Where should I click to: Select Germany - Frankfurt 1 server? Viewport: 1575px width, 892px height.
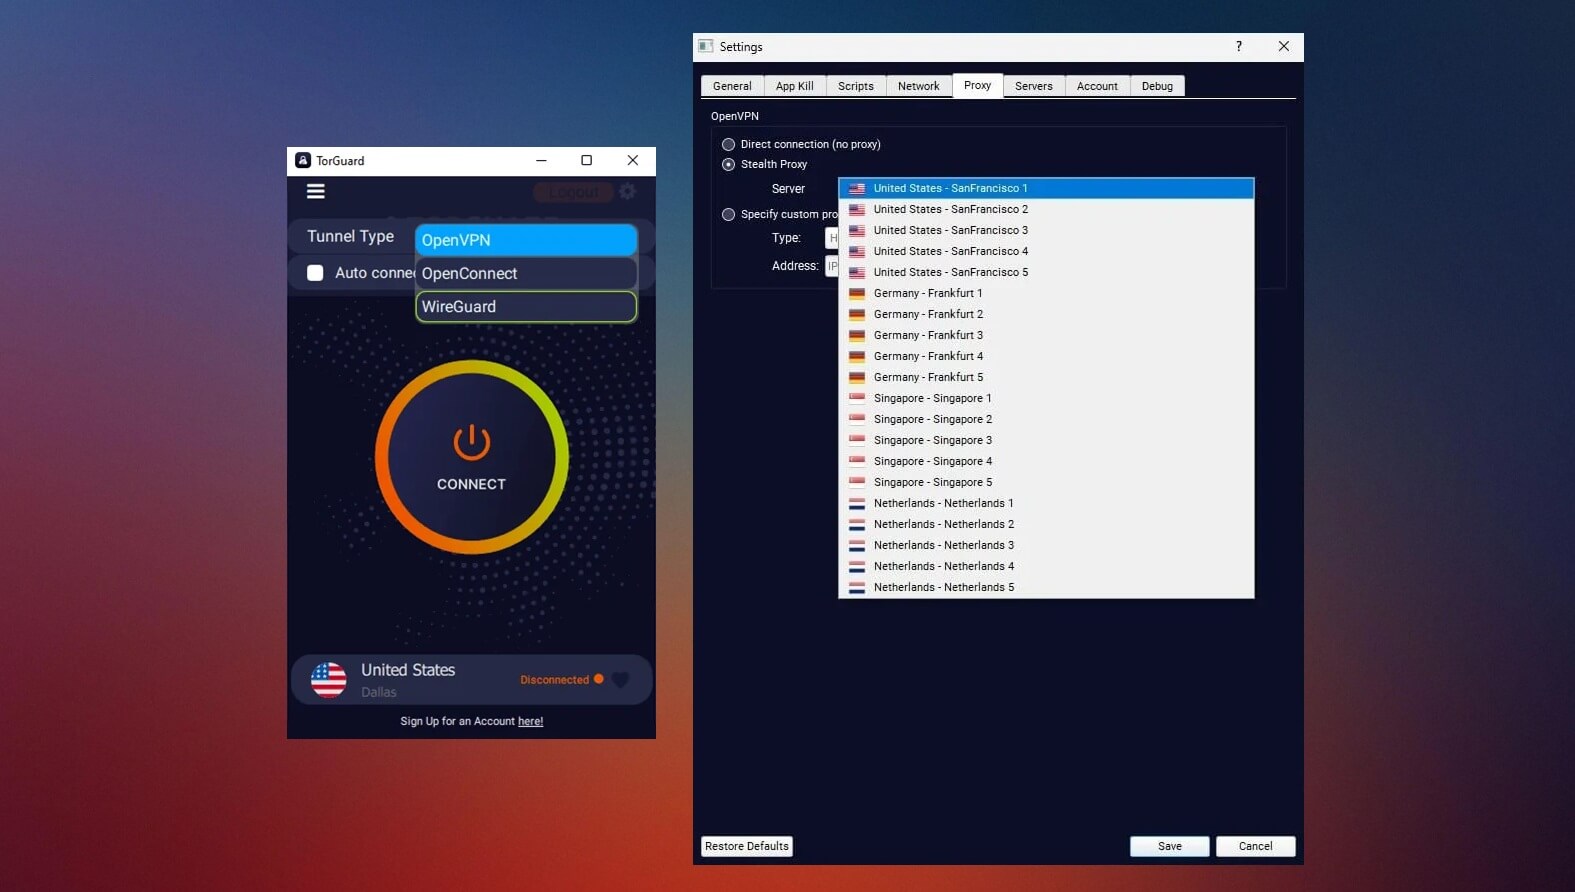[x=1046, y=293]
